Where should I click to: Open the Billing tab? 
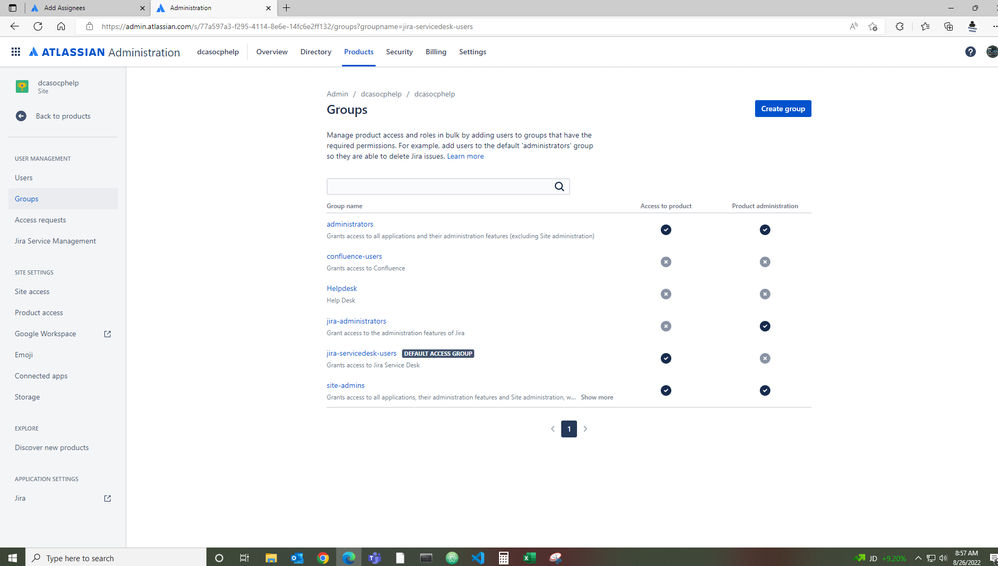(436, 52)
